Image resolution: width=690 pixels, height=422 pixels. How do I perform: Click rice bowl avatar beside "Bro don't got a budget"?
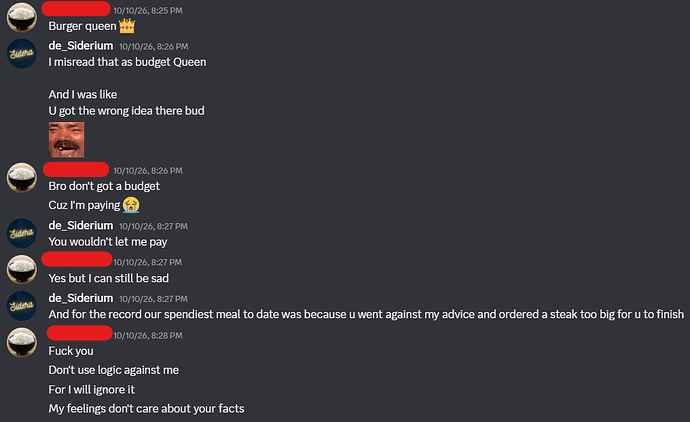22,178
